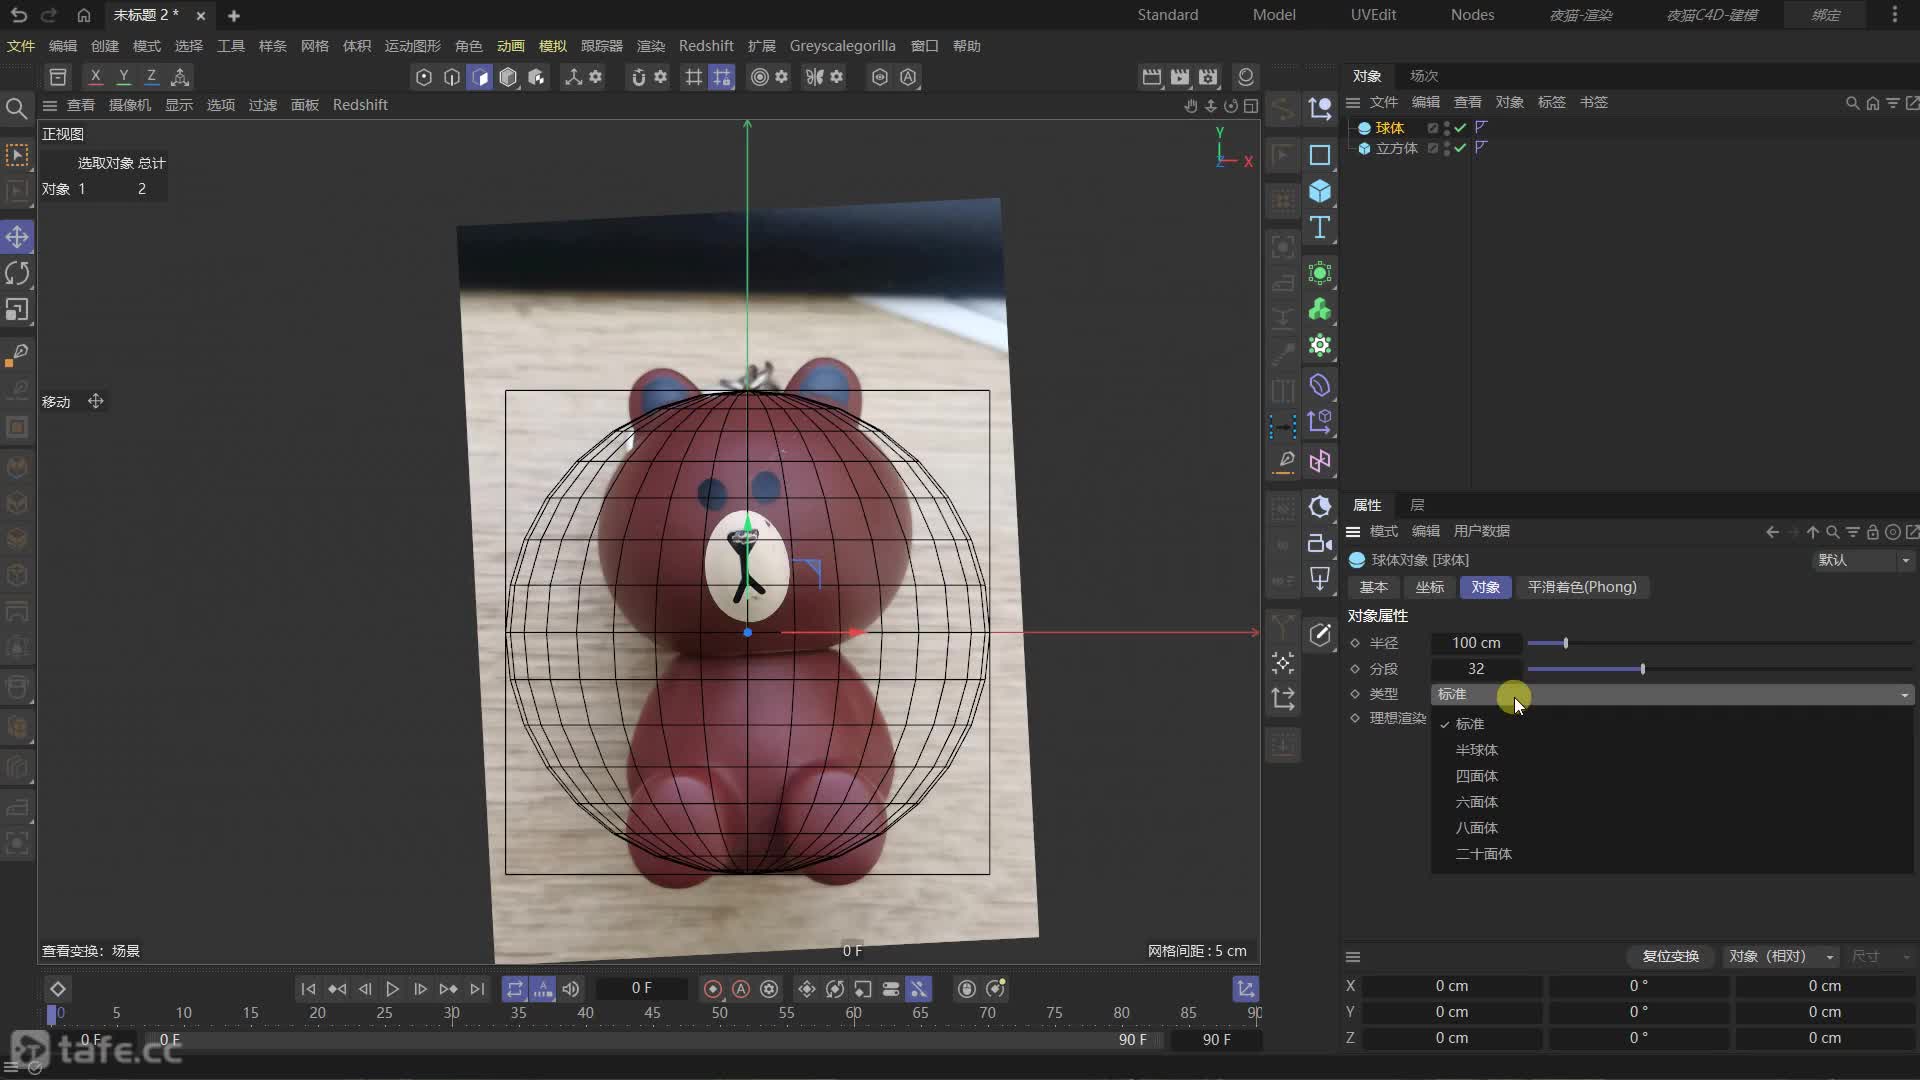The width and height of the screenshot is (1920, 1080).
Task: Switch to the 场次 tab
Action: coord(1424,76)
